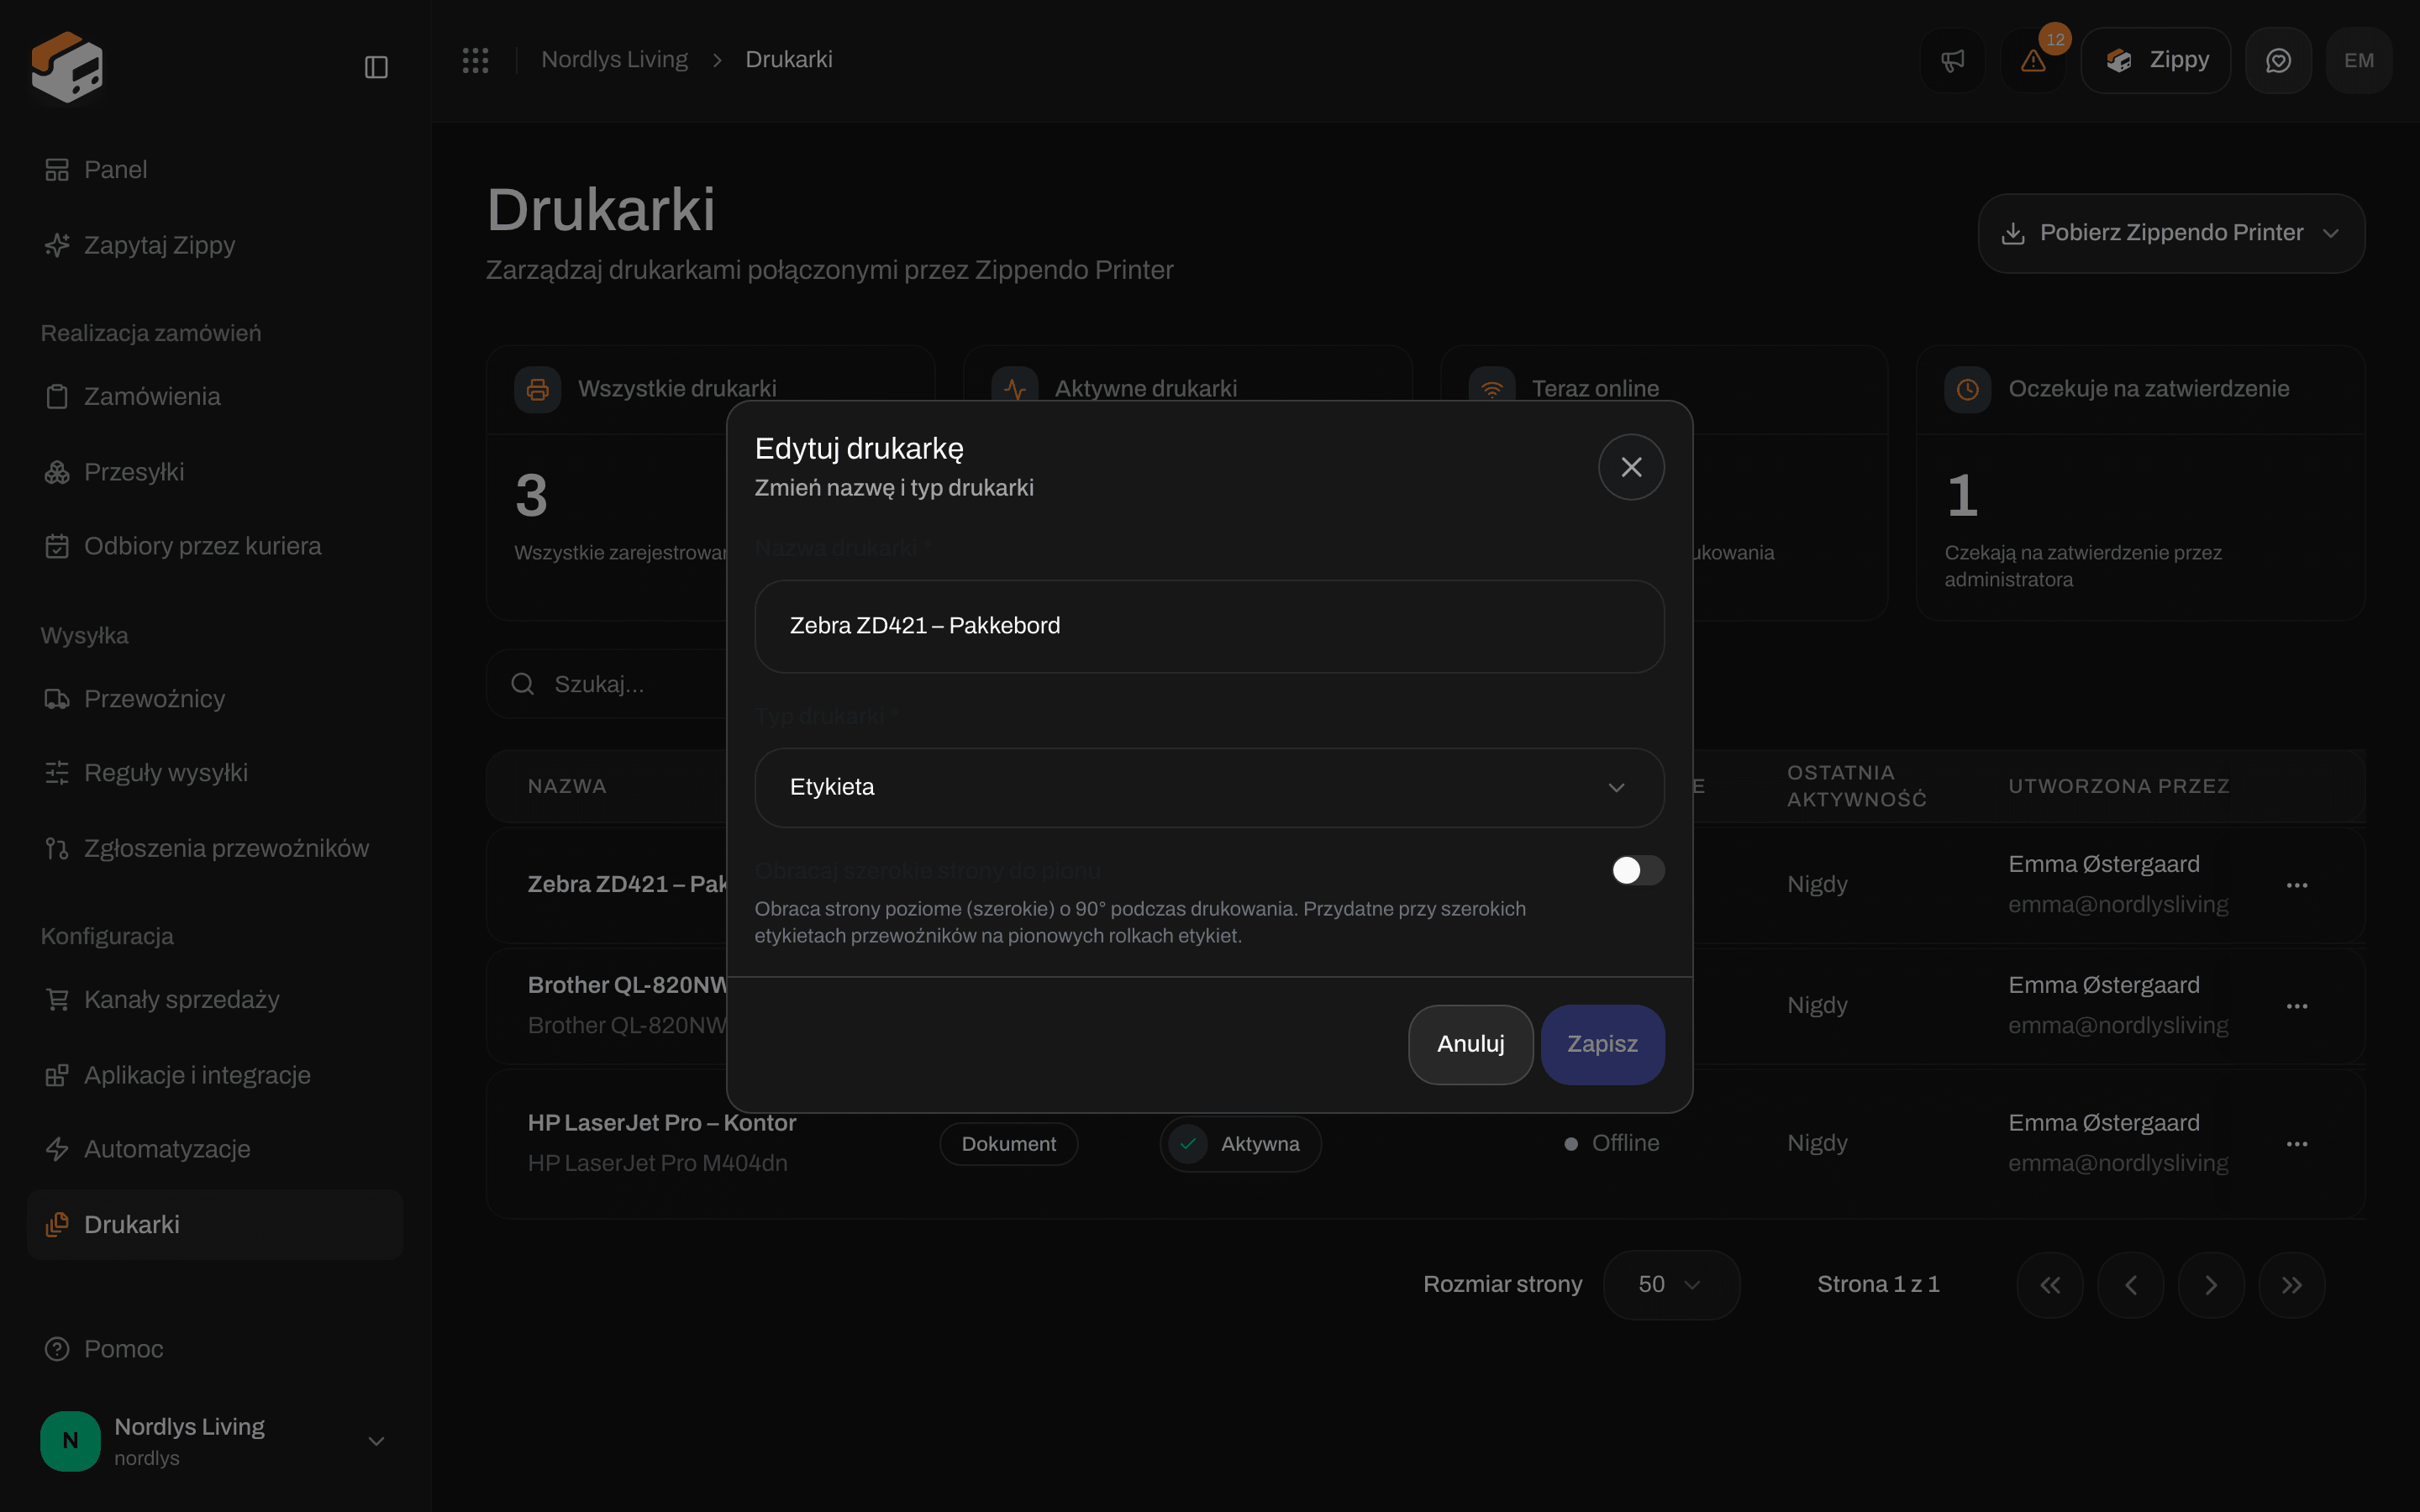The image size is (2420, 1512).
Task: Open Zapytaj Zippy in sidebar
Action: [x=215, y=245]
